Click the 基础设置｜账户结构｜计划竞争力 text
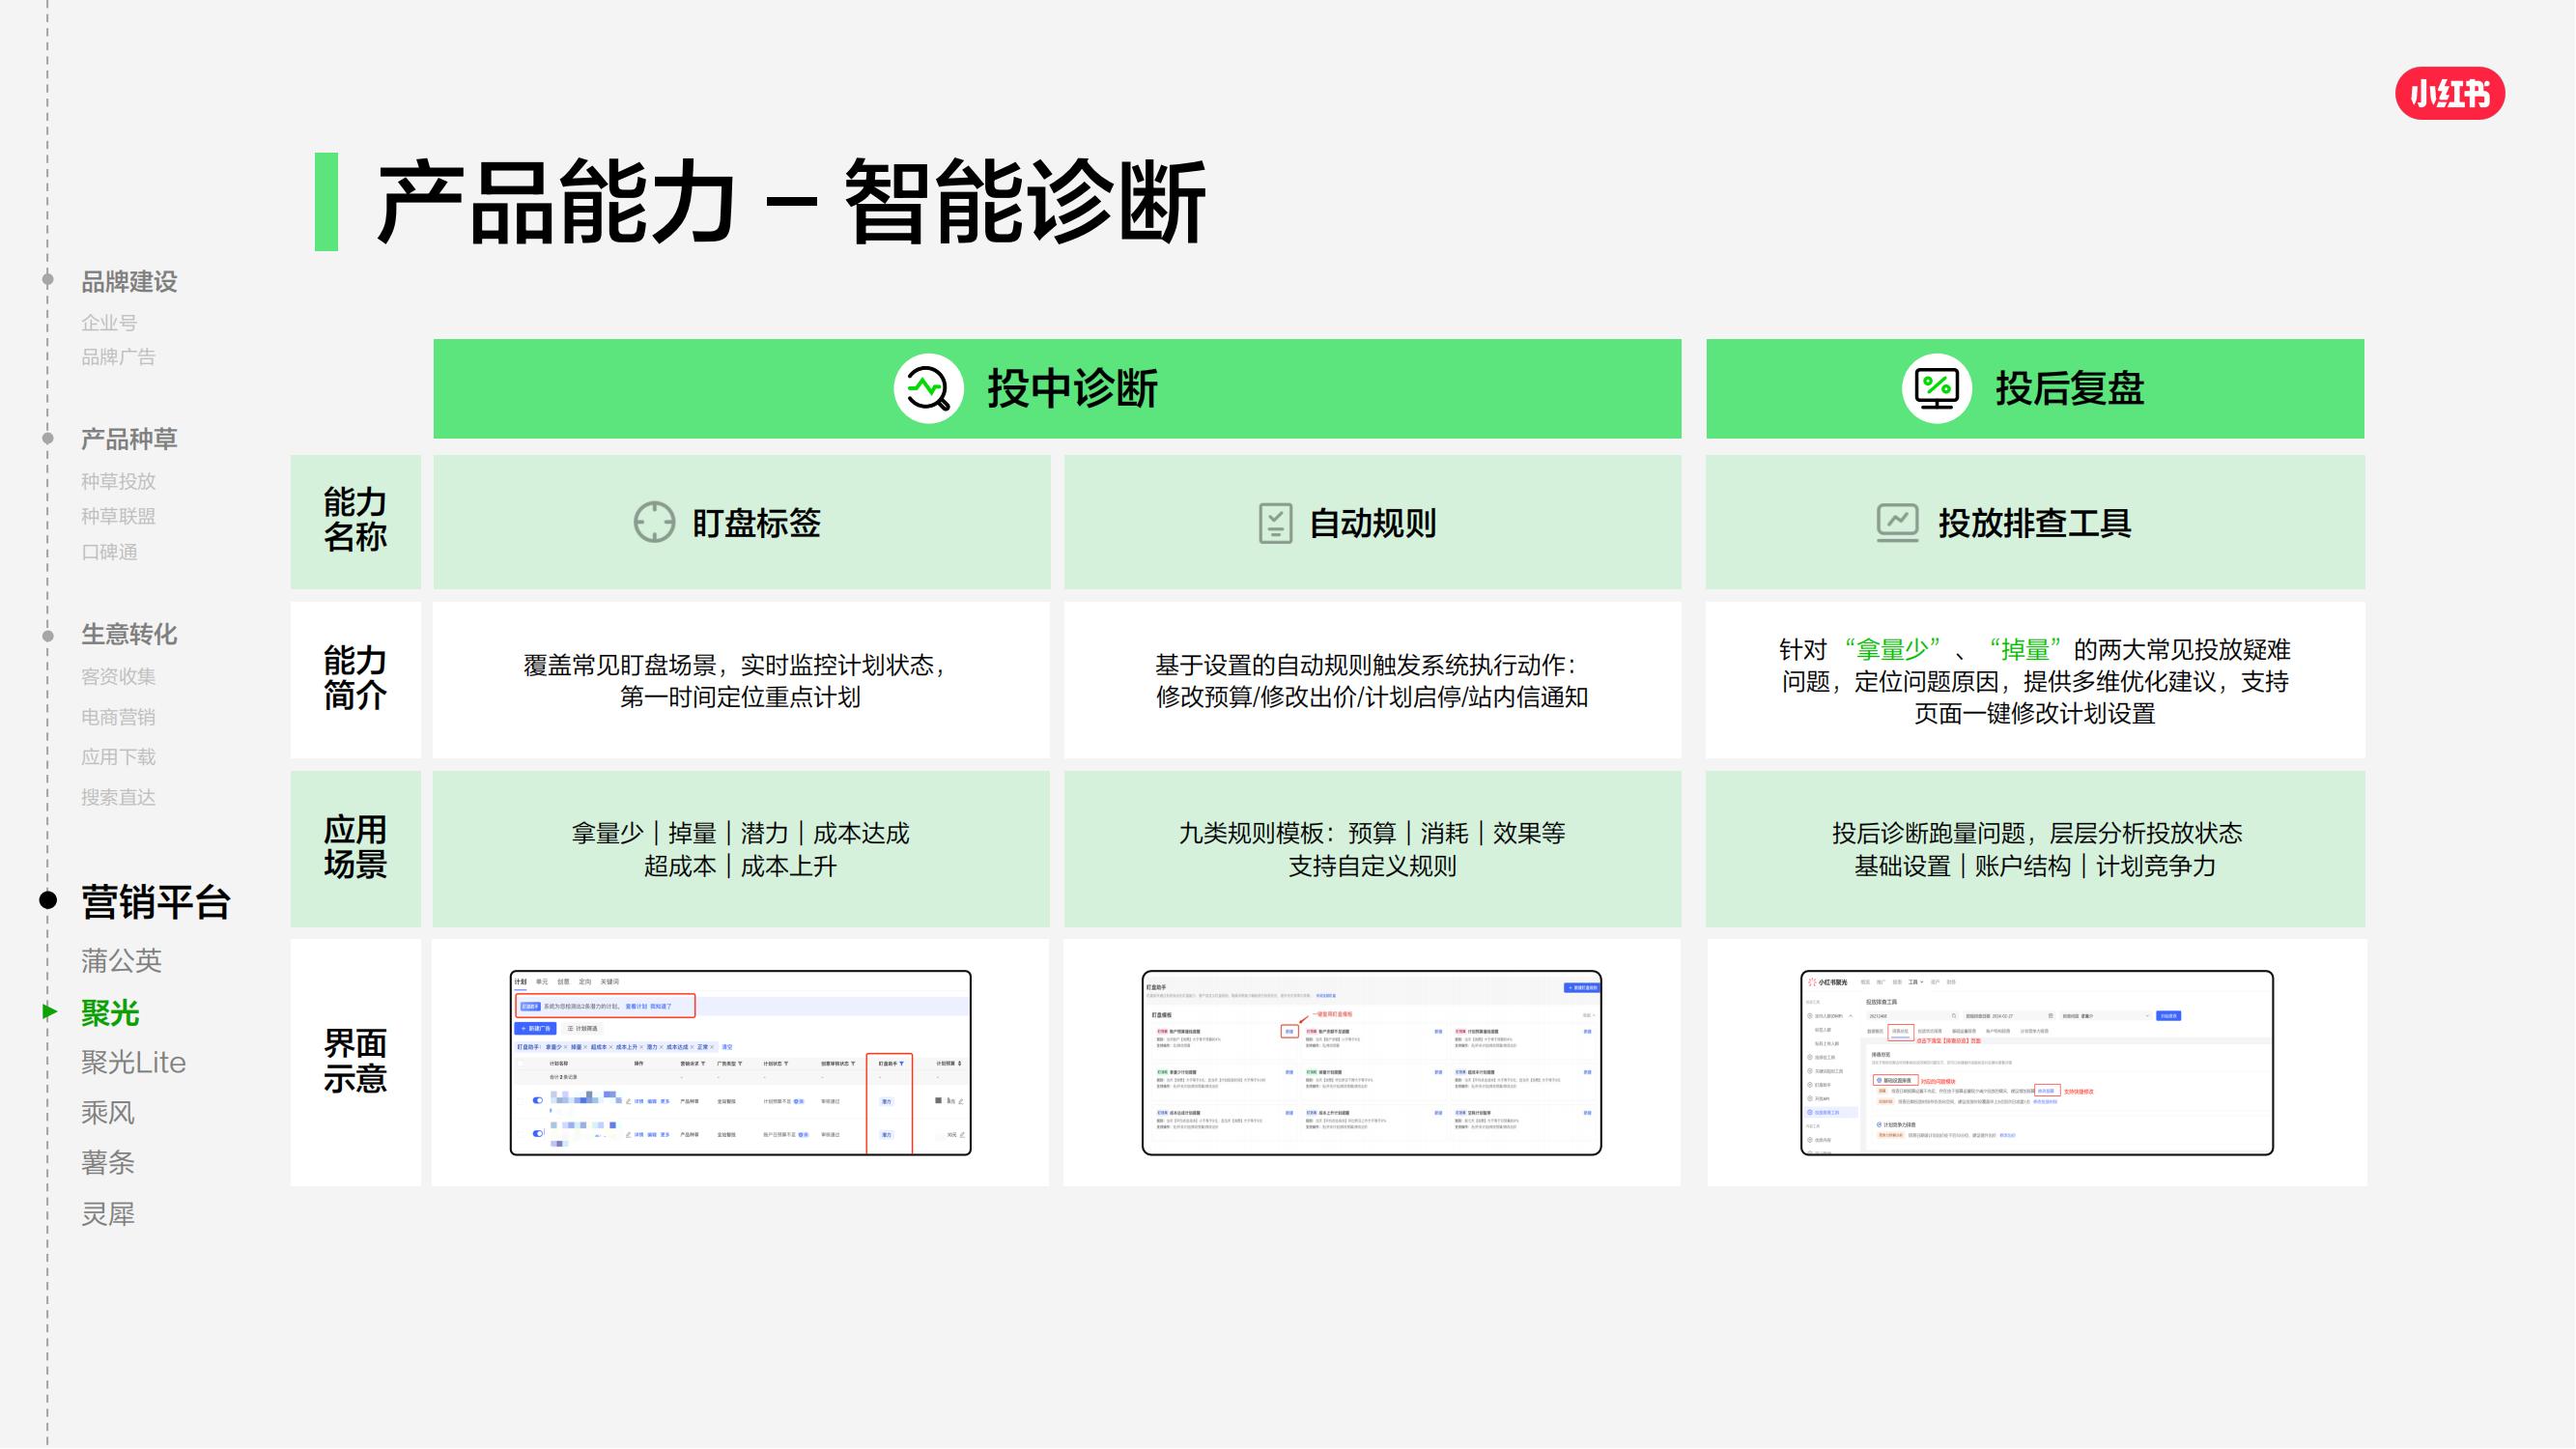The height and width of the screenshot is (1449, 2576). [x=2036, y=866]
